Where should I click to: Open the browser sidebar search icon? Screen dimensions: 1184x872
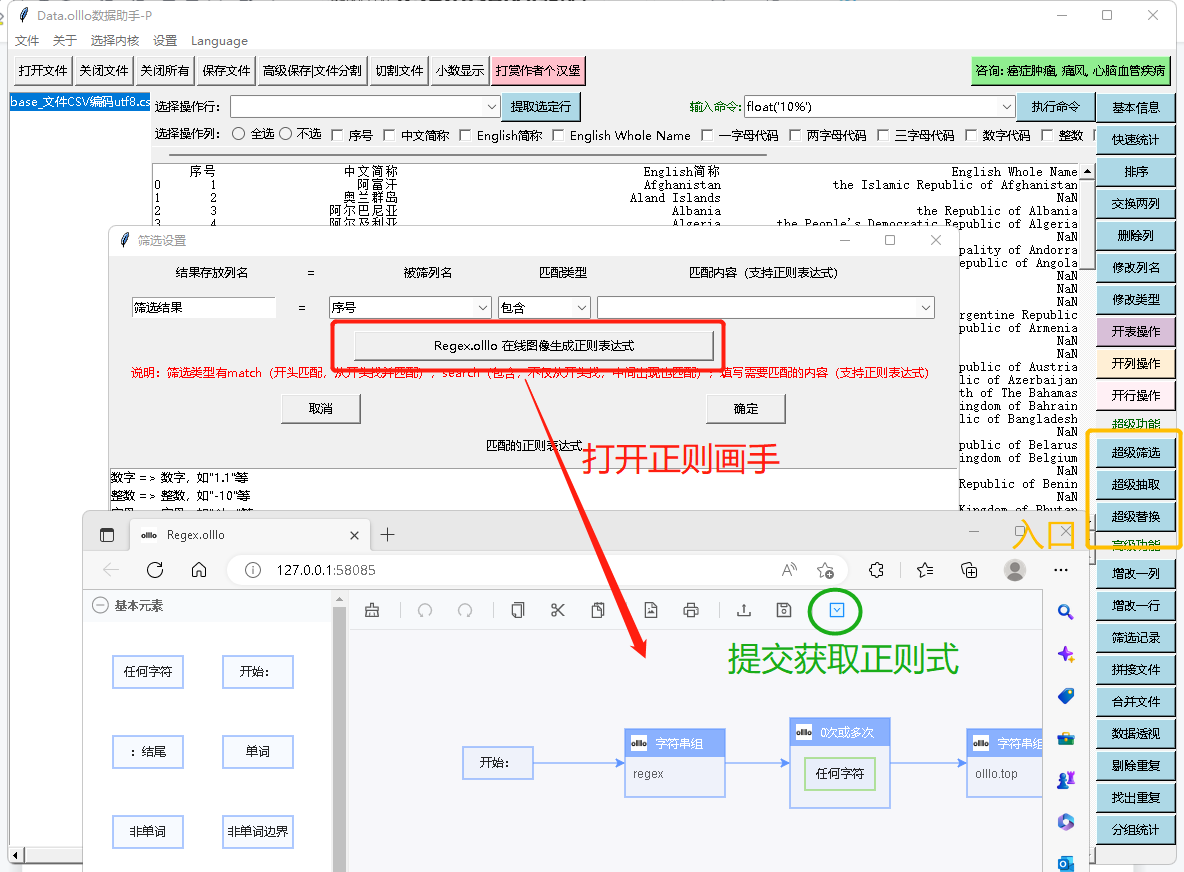[x=1066, y=613]
